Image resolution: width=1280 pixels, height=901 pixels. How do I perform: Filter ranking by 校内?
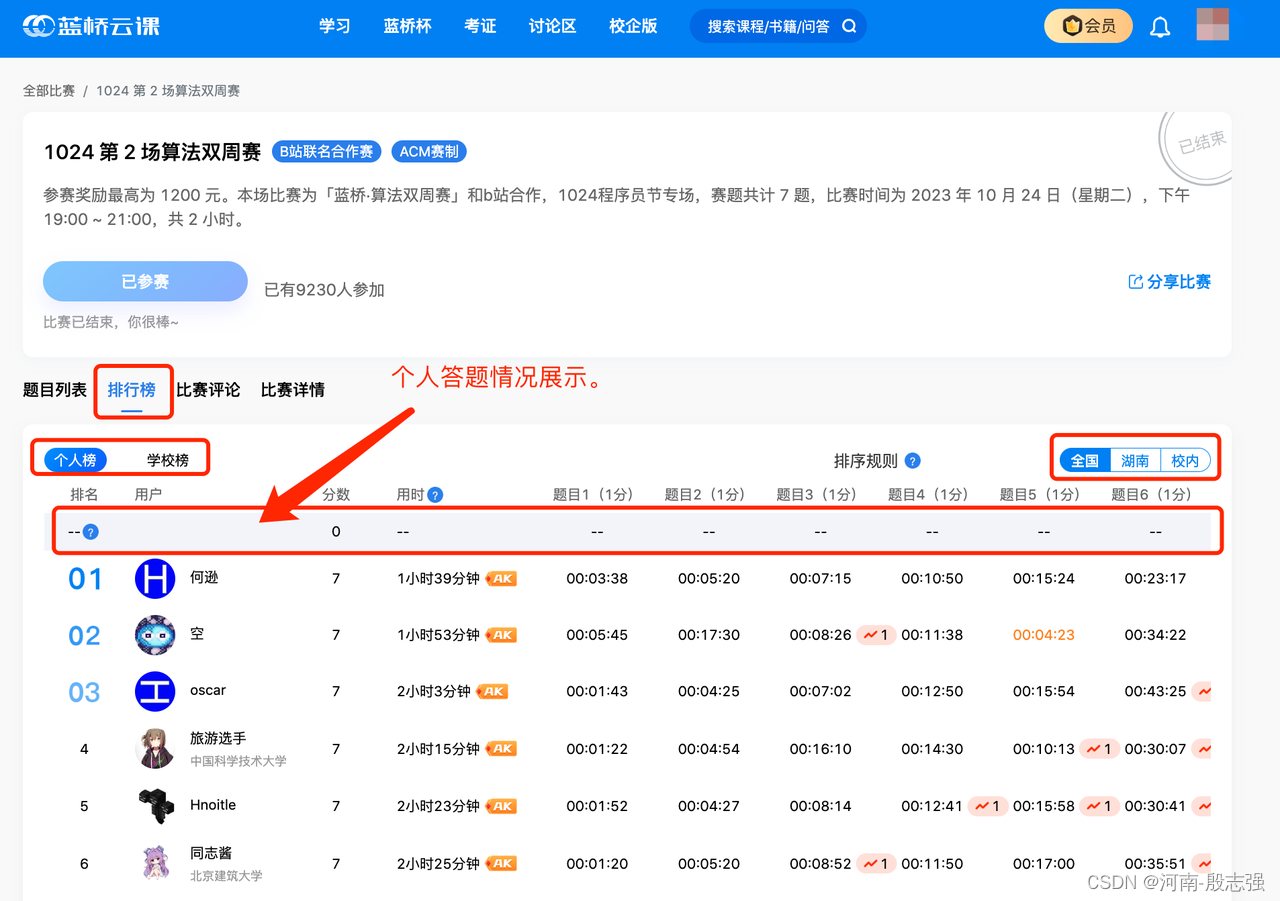(1185, 461)
